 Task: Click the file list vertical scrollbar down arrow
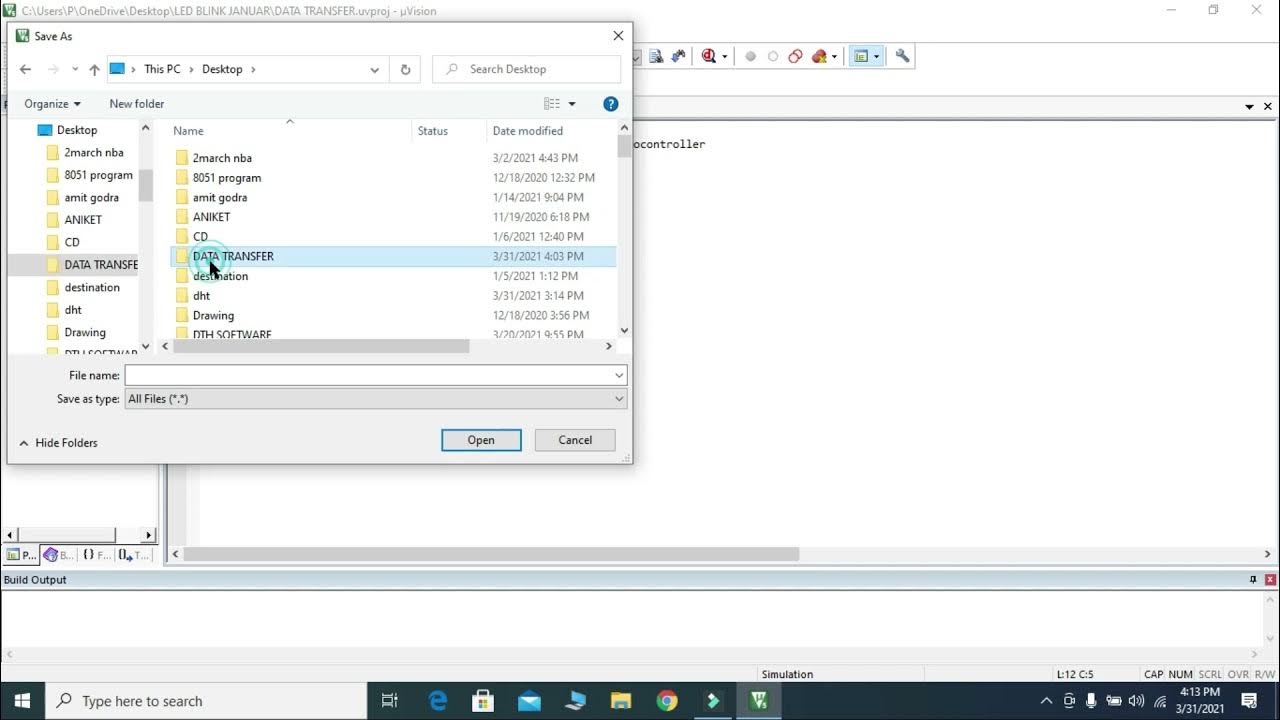coord(624,331)
